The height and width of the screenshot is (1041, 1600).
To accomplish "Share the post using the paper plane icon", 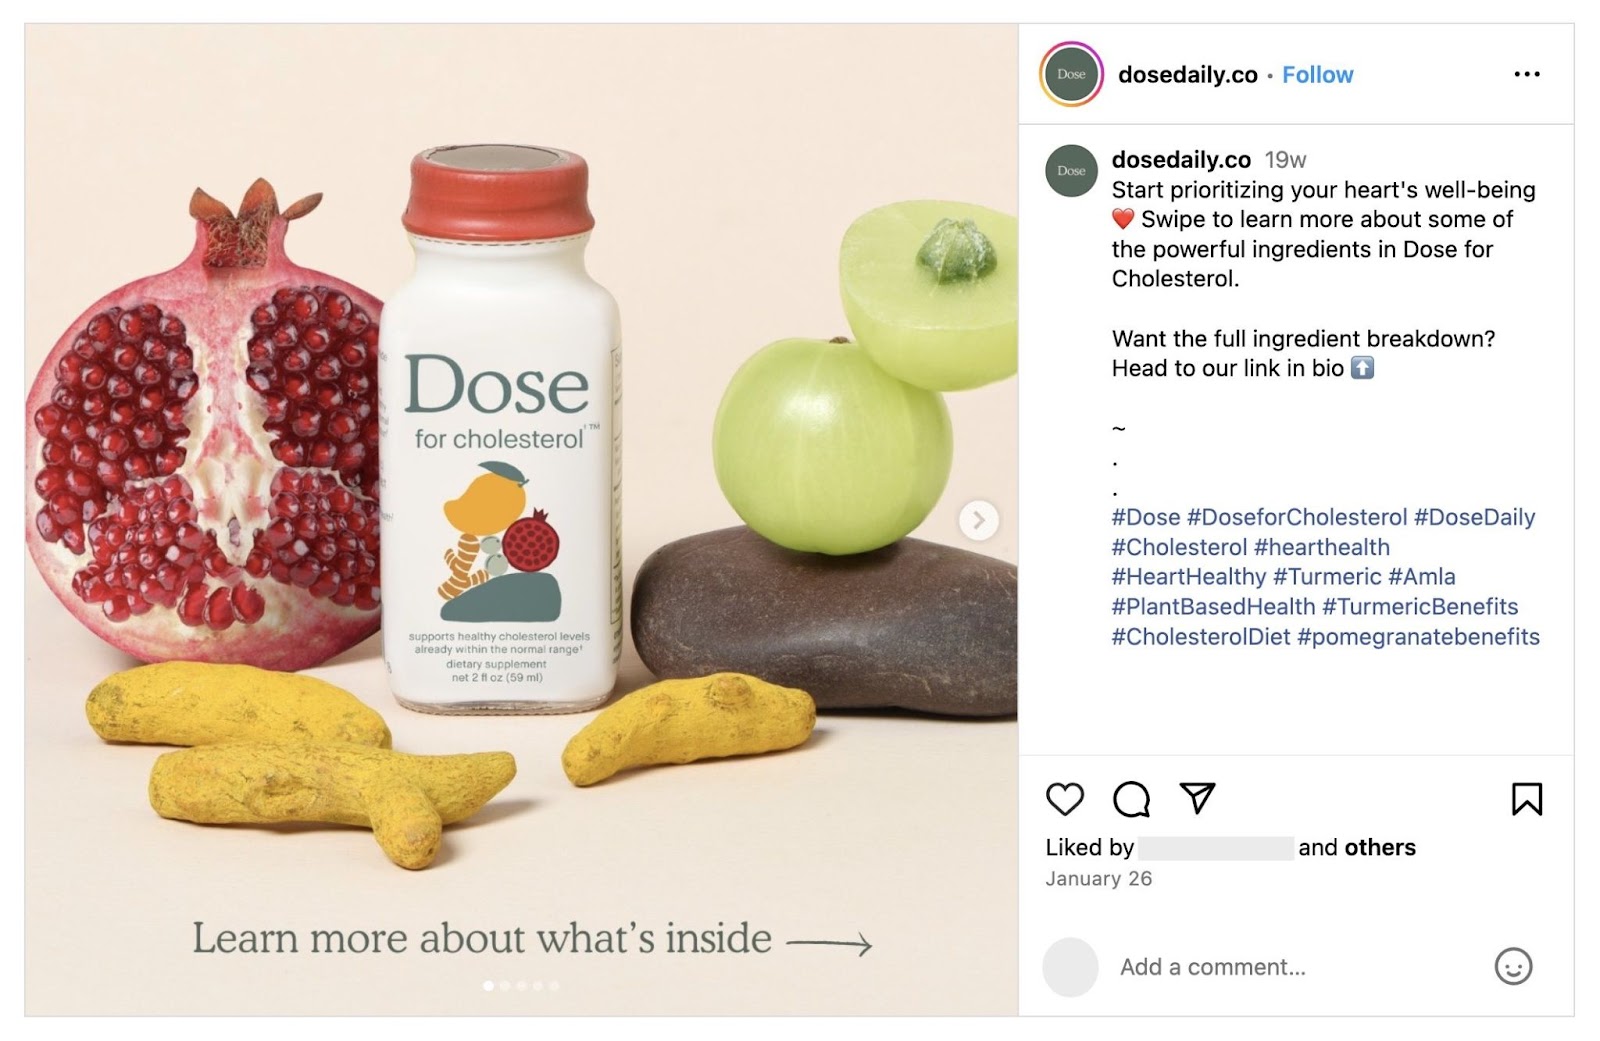I will coord(1200,798).
